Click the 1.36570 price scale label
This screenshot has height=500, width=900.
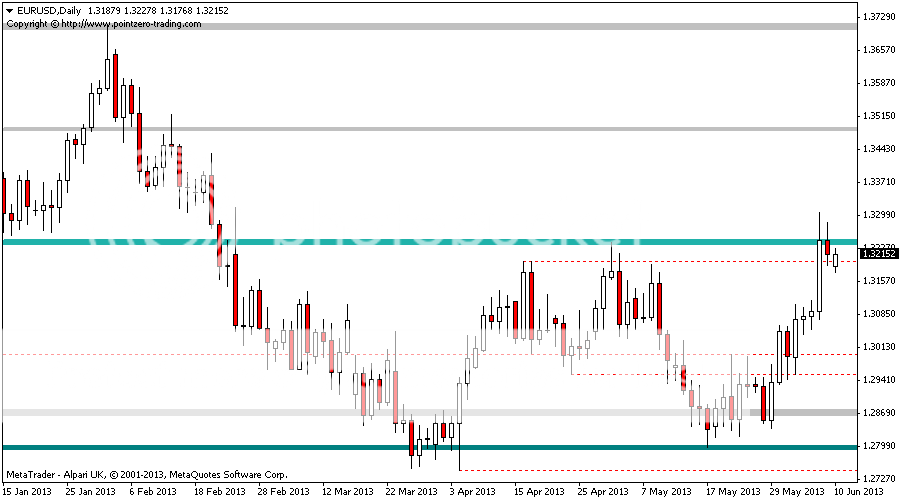[x=879, y=50]
